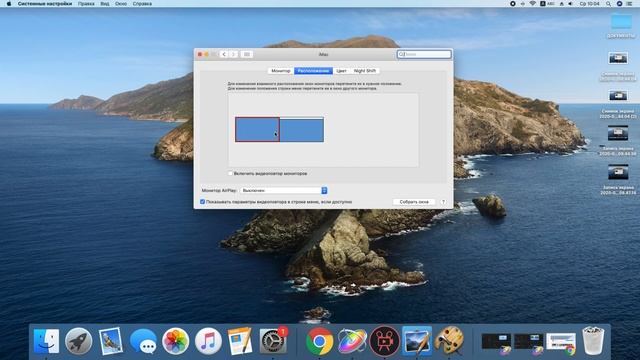Open Siri from the menu bar
The width and height of the screenshot is (640, 360).
pos(619,4)
